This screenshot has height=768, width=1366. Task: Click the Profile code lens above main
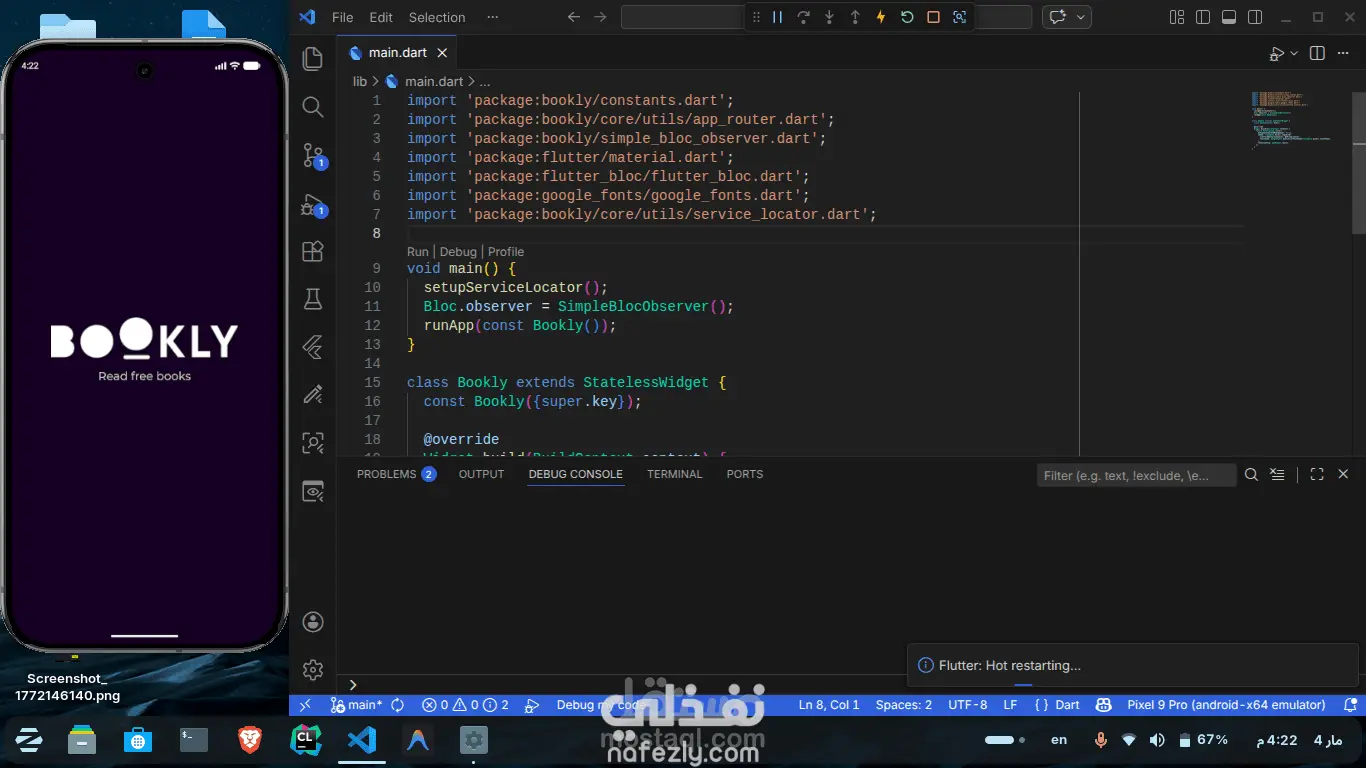(x=506, y=252)
